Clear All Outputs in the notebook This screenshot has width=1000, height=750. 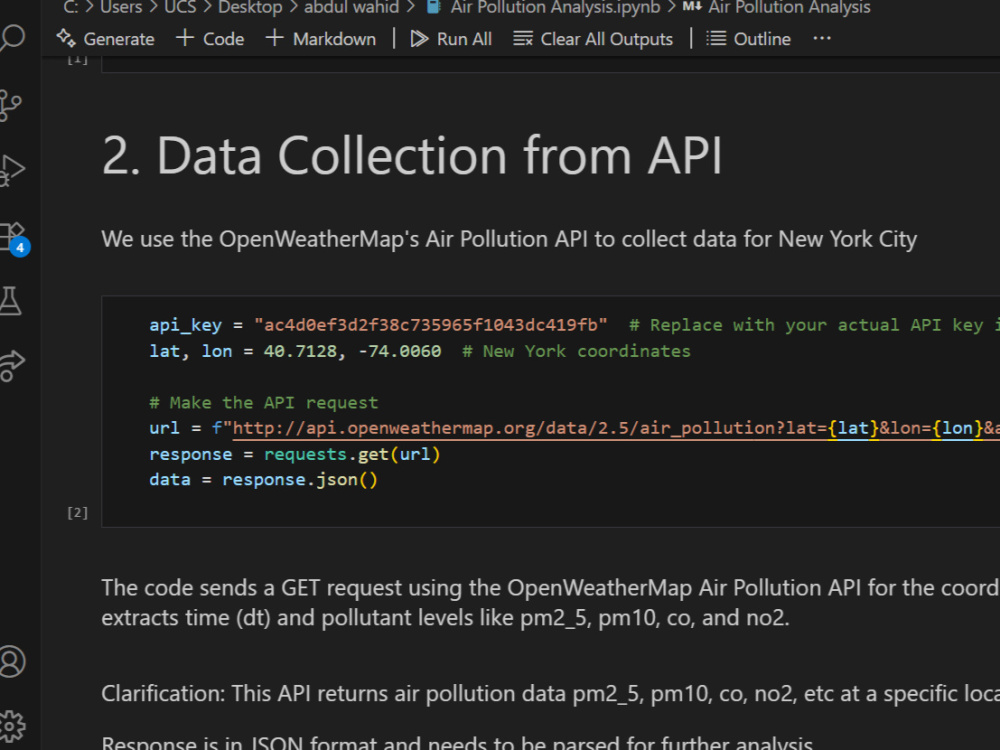(593, 39)
